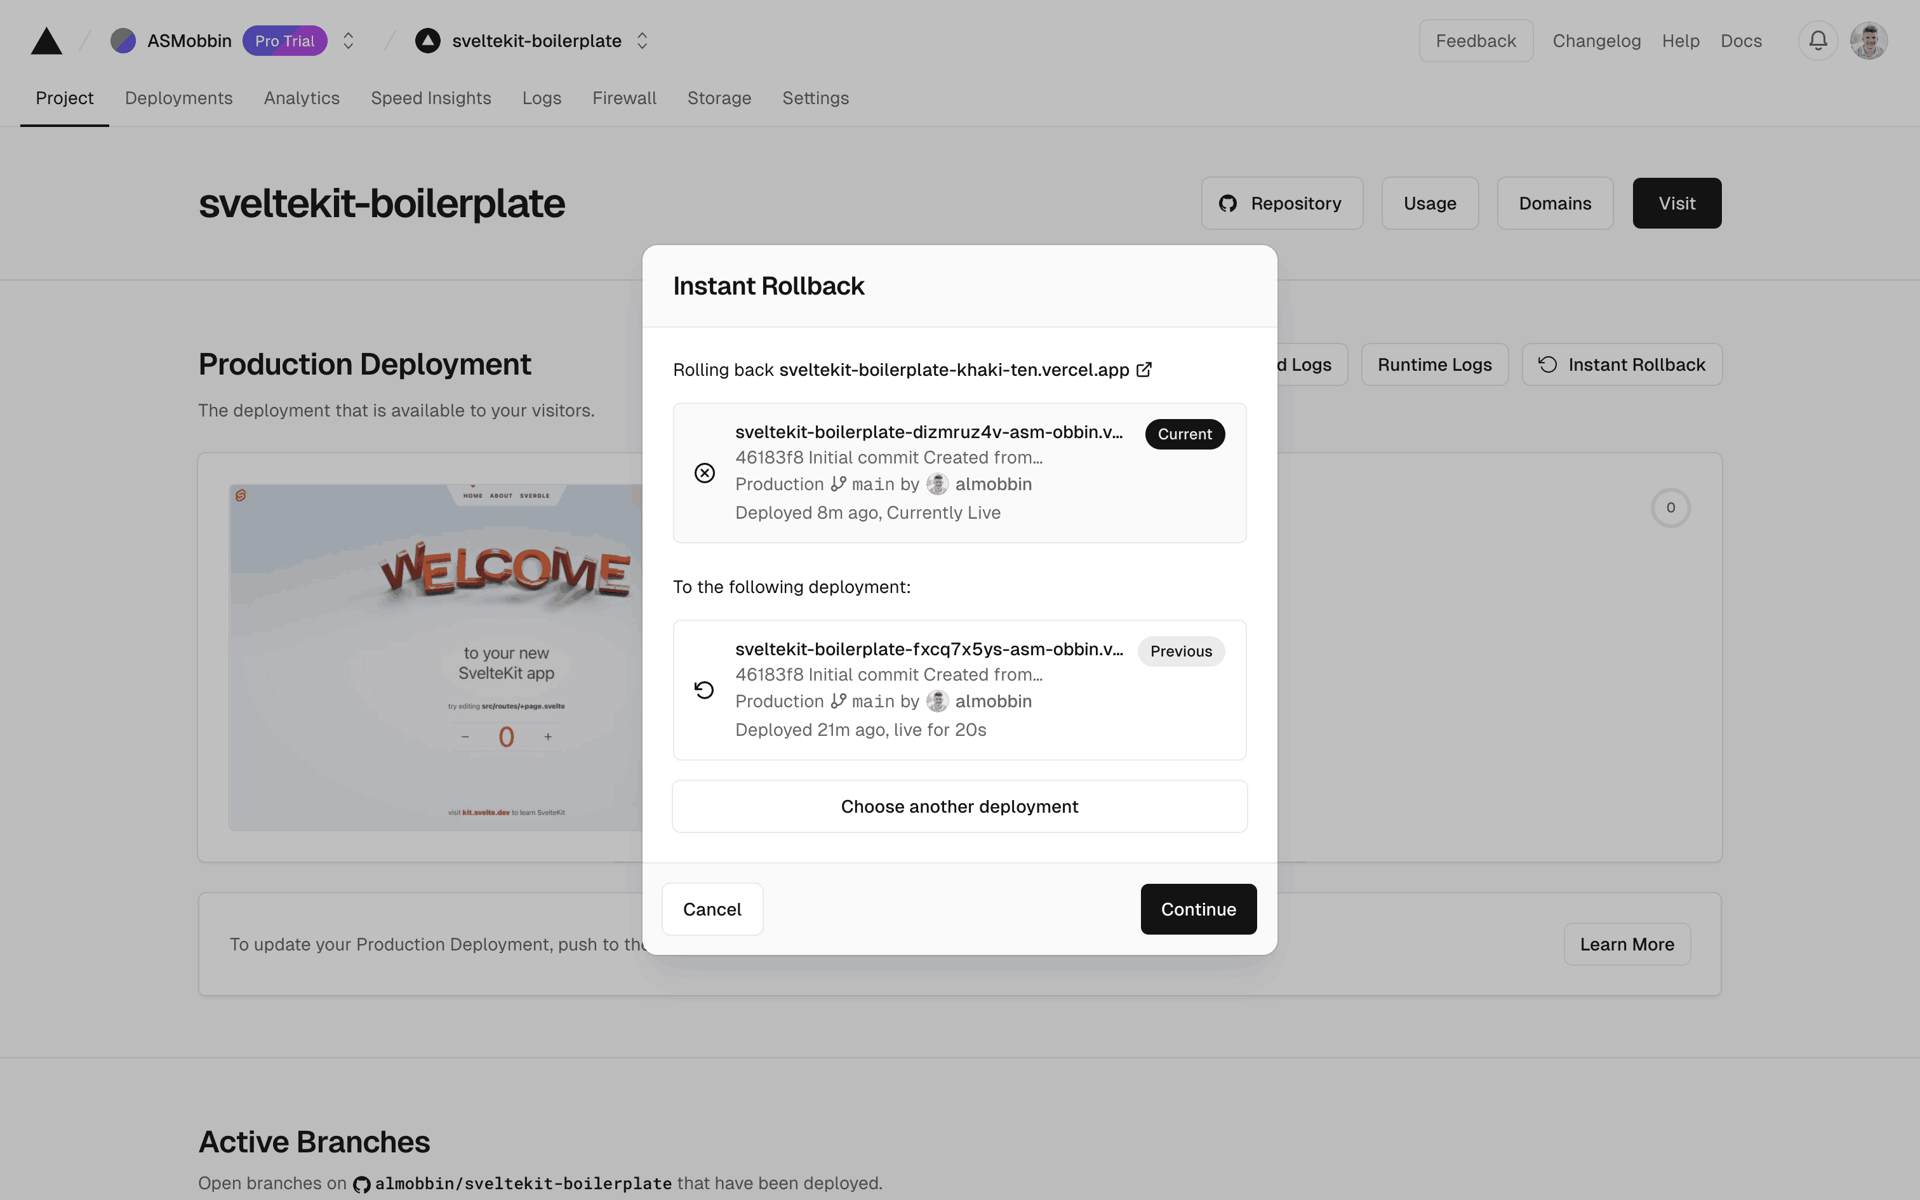Switch to the Project tab
This screenshot has height=1200, width=1920.
point(65,98)
